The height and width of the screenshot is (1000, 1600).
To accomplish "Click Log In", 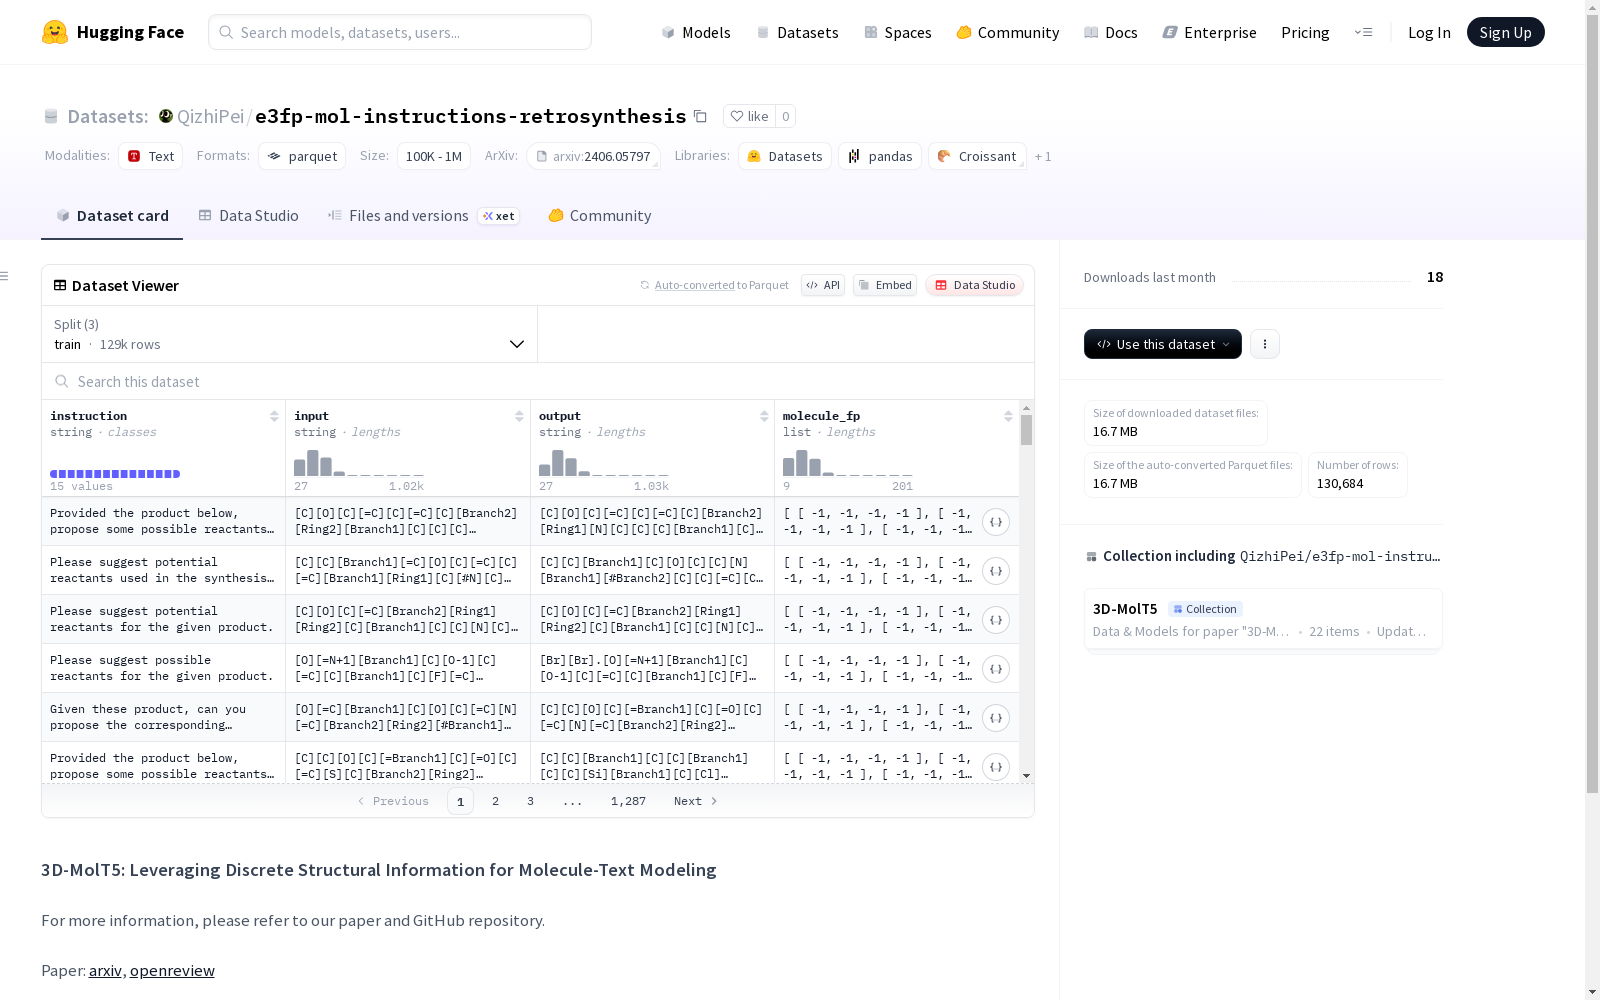I will pos(1429,32).
